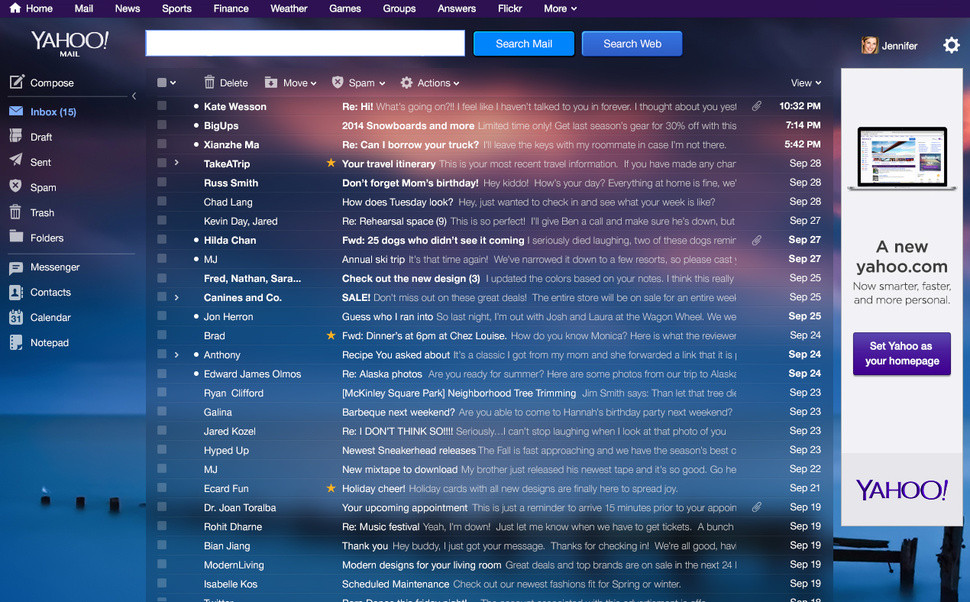Check the select-all messages checkbox
The image size is (970, 602).
tap(160, 82)
